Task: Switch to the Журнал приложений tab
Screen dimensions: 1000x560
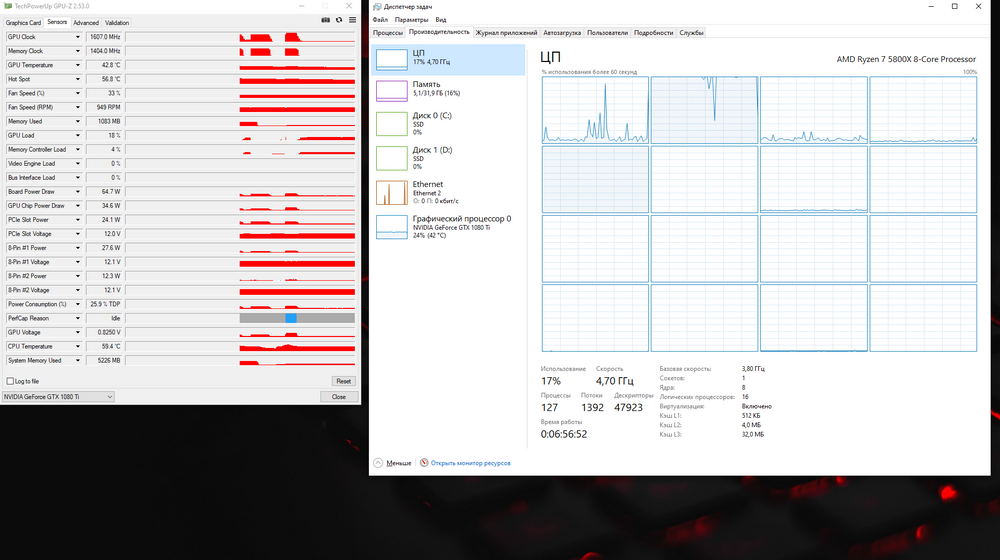Action: pos(506,33)
